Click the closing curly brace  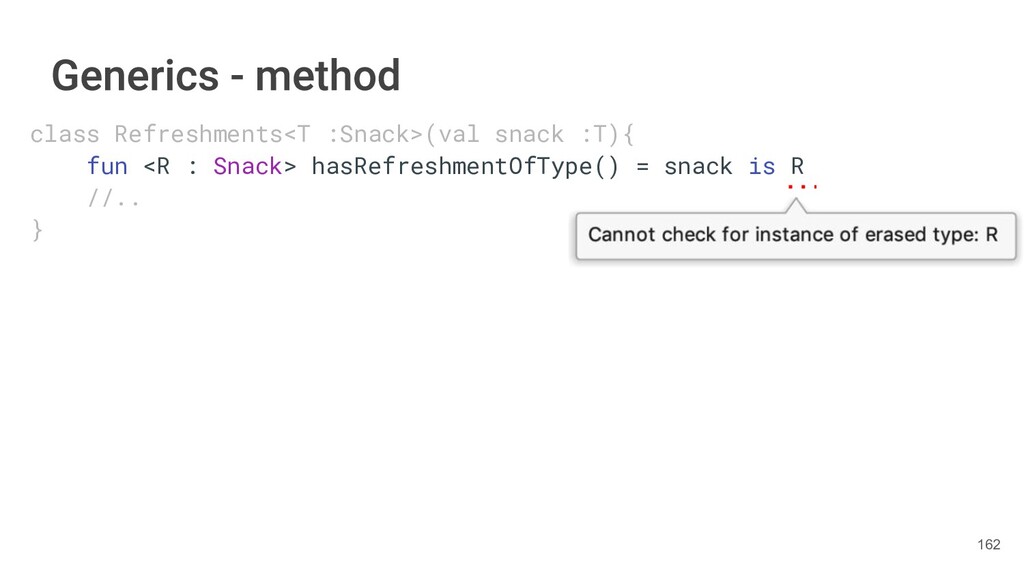click(37, 230)
